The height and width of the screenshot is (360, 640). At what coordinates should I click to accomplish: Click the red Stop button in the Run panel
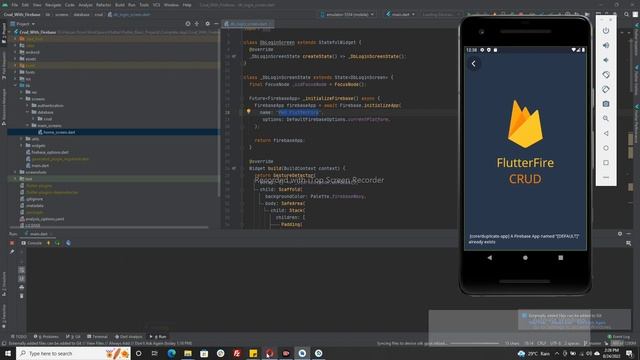coord(12,243)
